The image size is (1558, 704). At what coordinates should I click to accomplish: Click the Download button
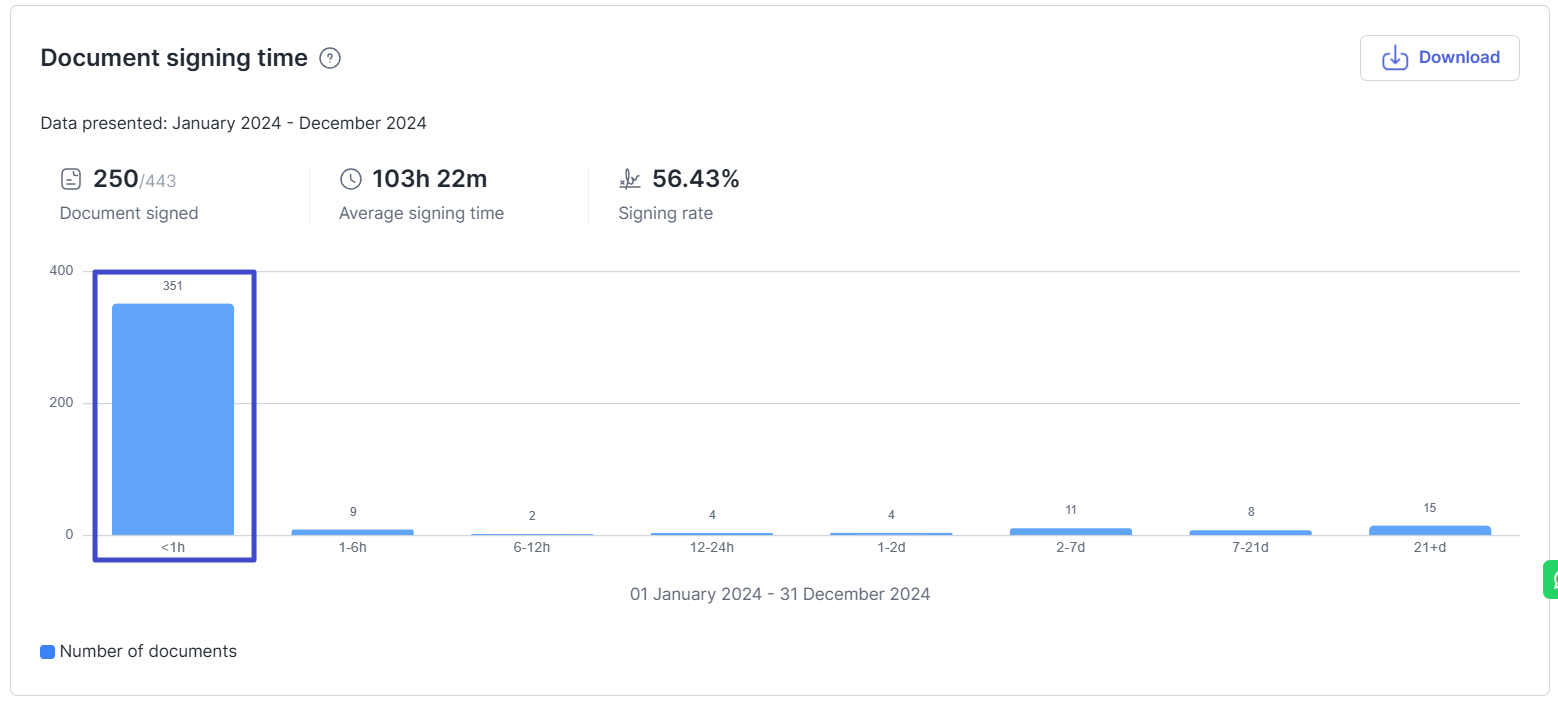pos(1439,58)
